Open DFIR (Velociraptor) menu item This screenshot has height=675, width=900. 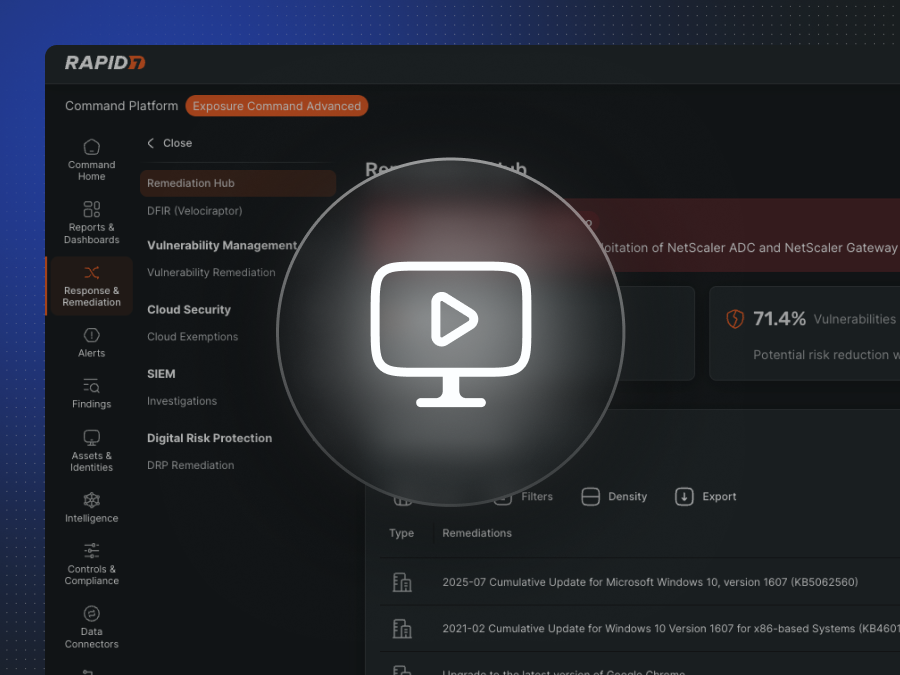tap(194, 211)
